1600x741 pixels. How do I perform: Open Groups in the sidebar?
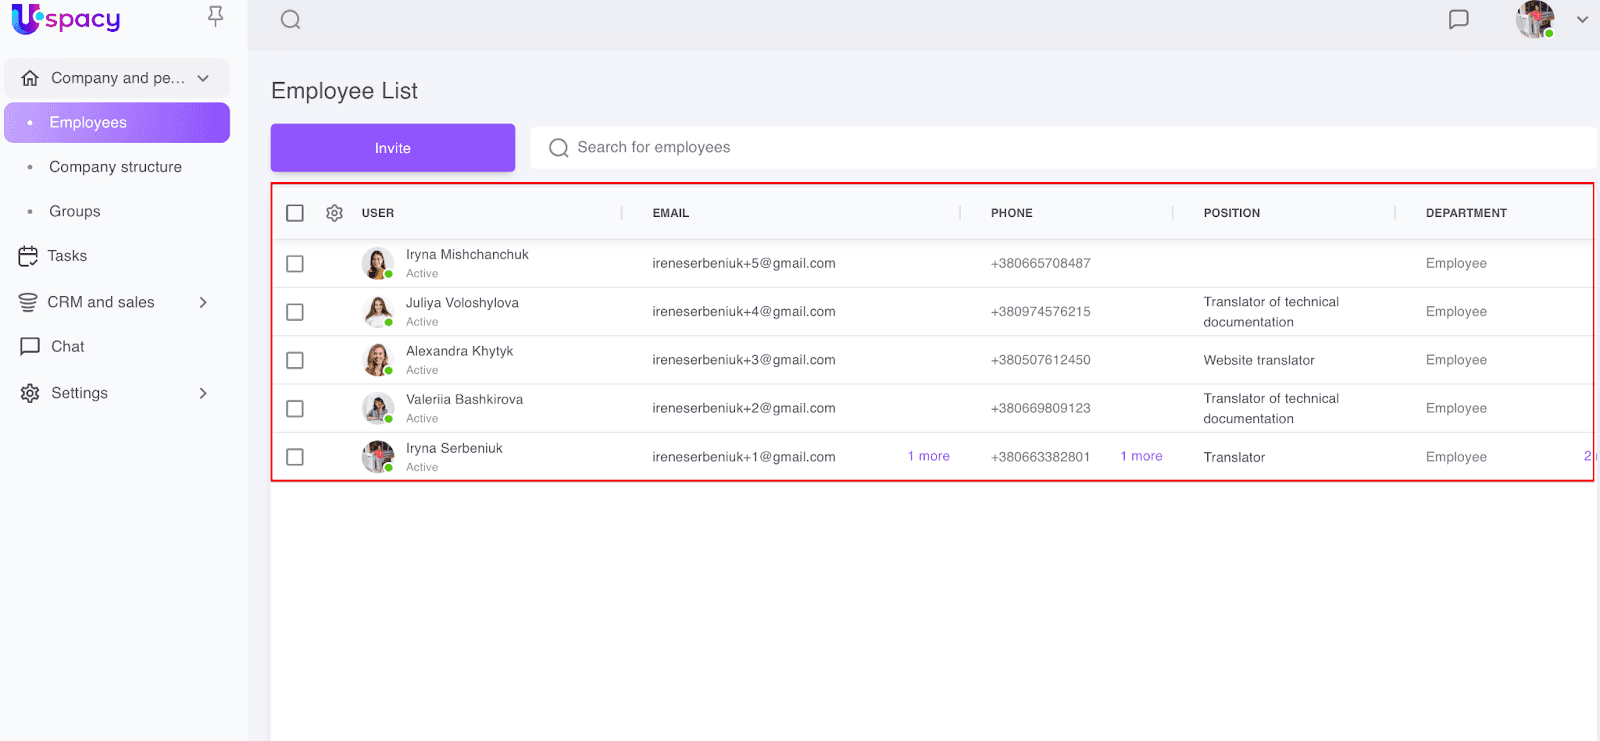[x=75, y=212]
